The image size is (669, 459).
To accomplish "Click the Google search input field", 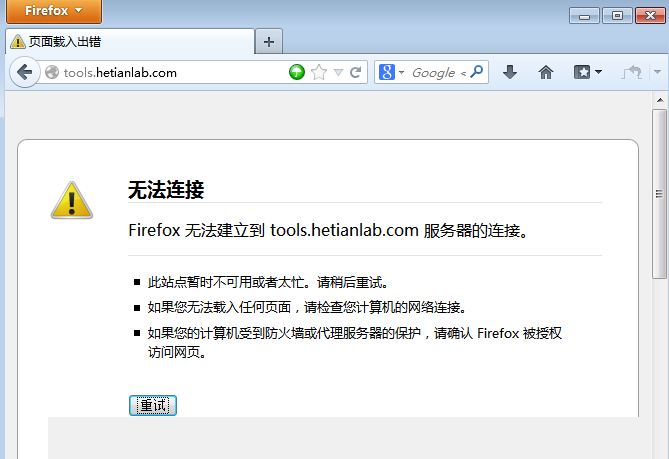I will click(x=437, y=73).
